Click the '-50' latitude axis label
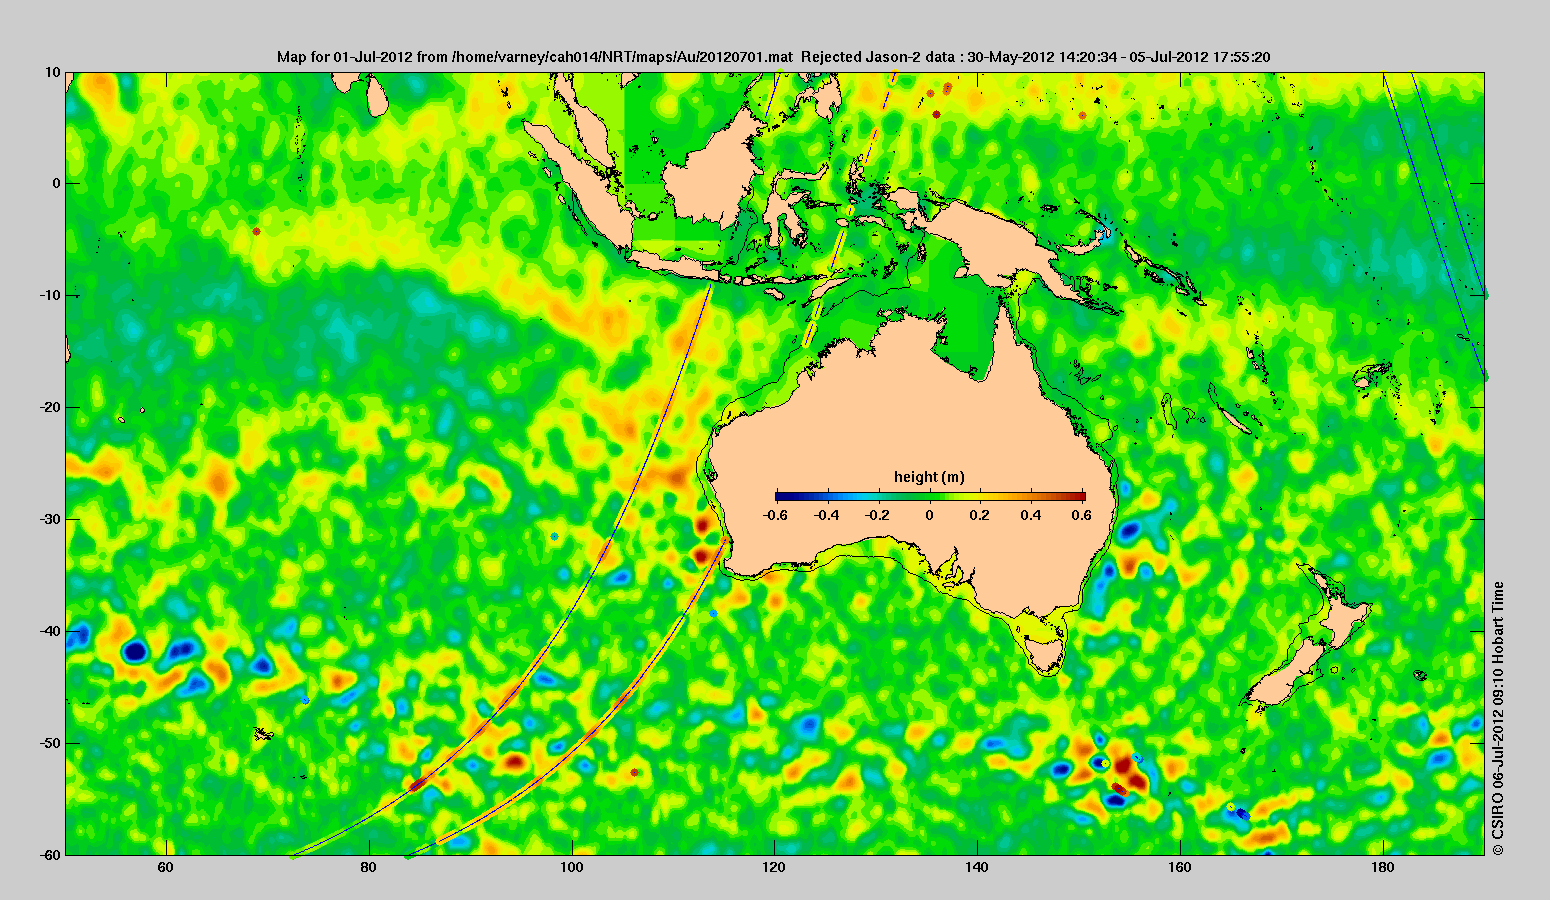Viewport: 1550px width, 900px height. point(50,744)
